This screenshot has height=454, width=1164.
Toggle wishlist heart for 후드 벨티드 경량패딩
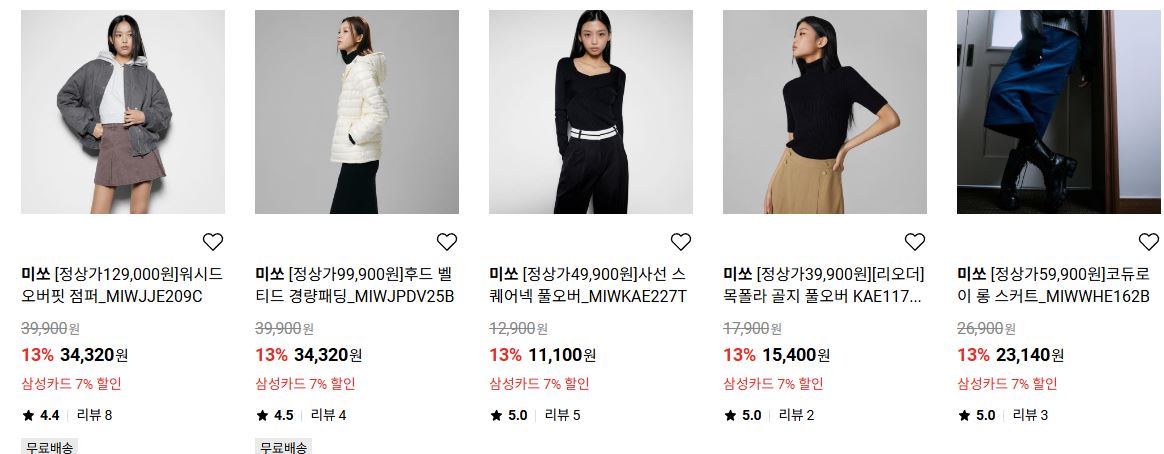447,242
